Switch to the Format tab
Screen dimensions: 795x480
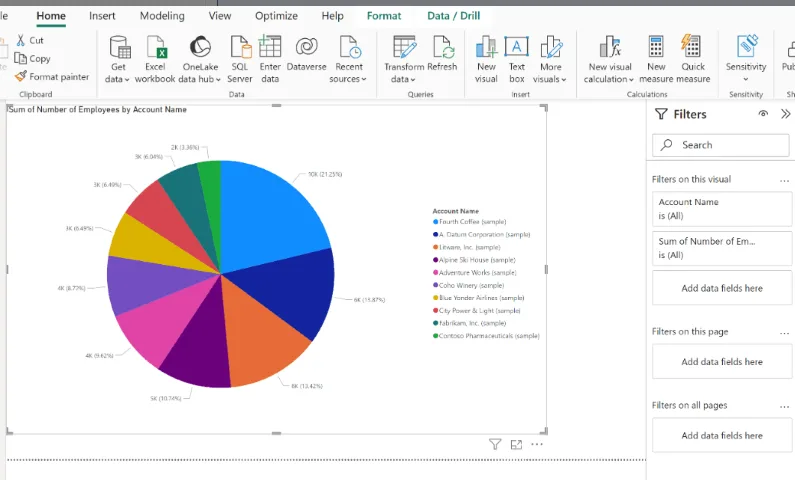point(384,16)
